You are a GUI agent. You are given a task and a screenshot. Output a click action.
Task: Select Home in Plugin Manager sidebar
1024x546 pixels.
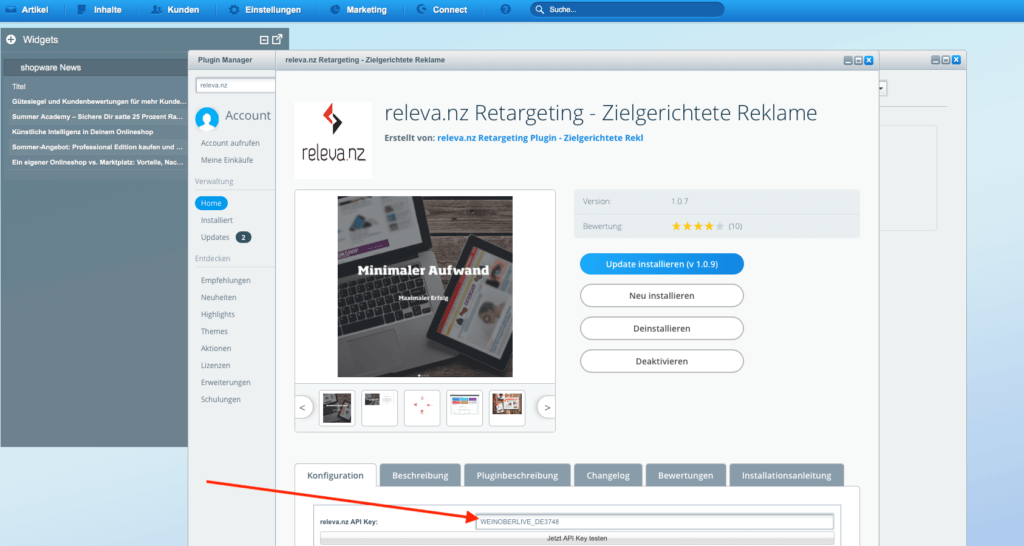[211, 203]
